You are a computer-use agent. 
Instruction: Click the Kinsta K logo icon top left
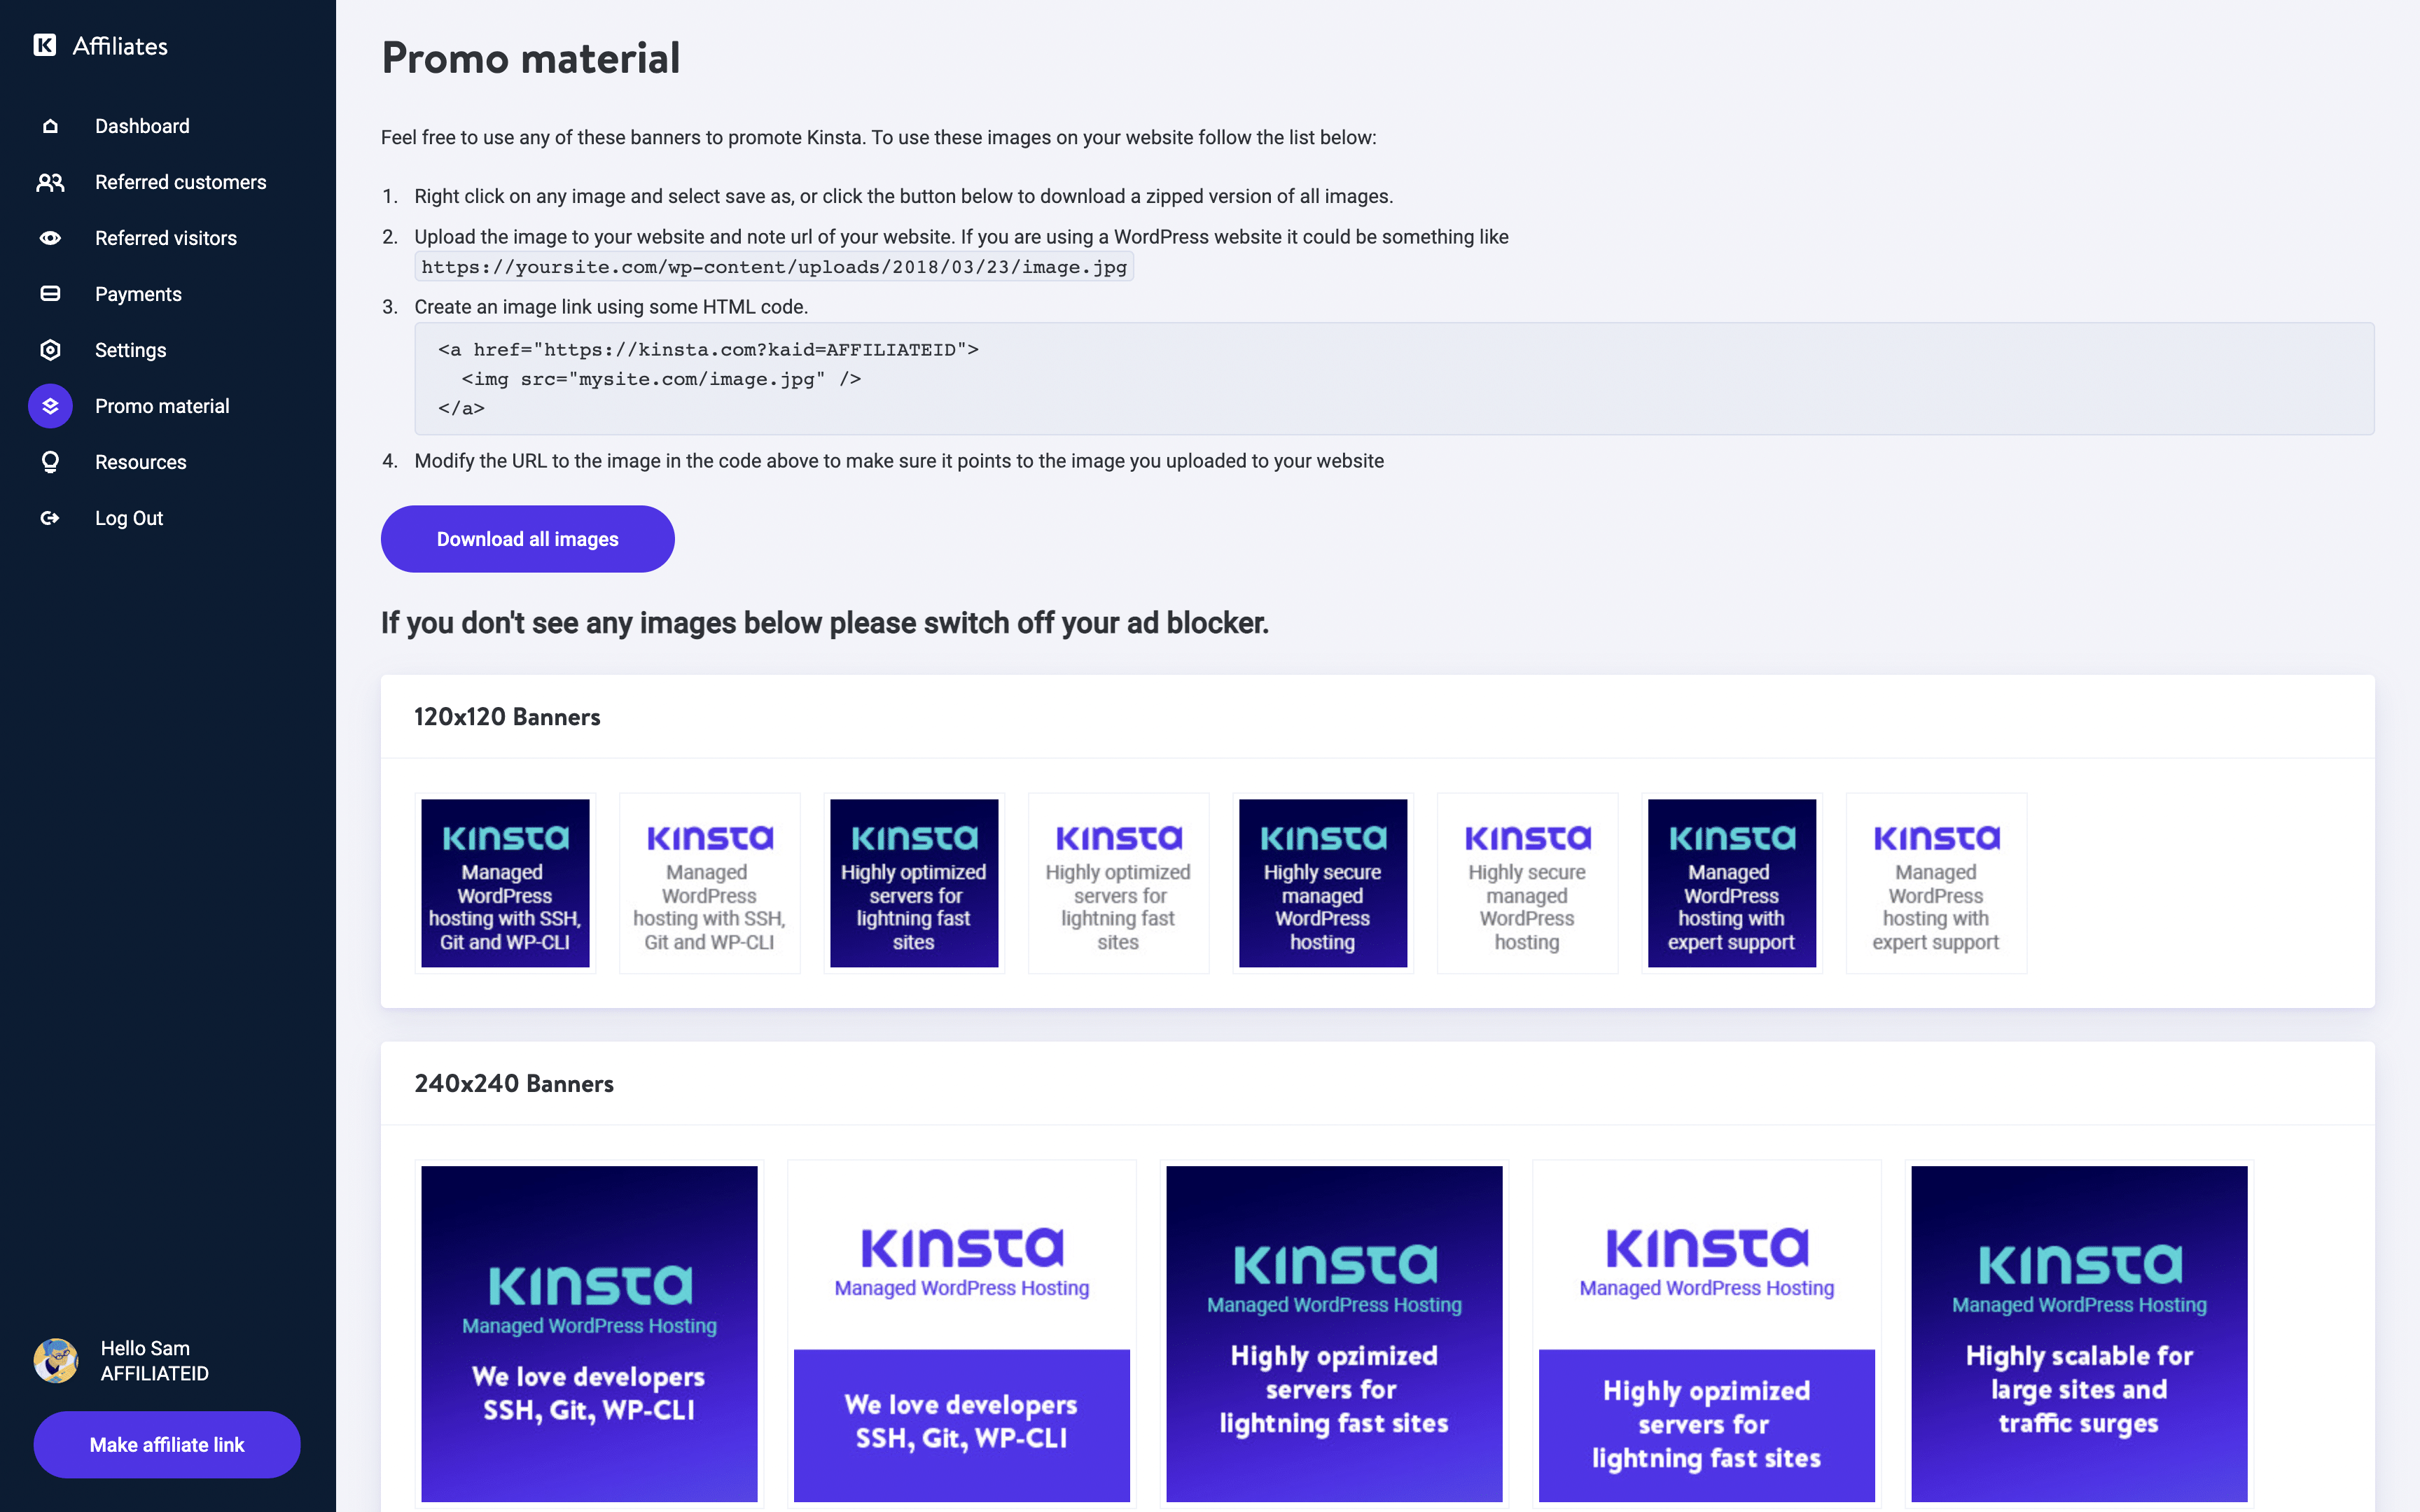(43, 45)
